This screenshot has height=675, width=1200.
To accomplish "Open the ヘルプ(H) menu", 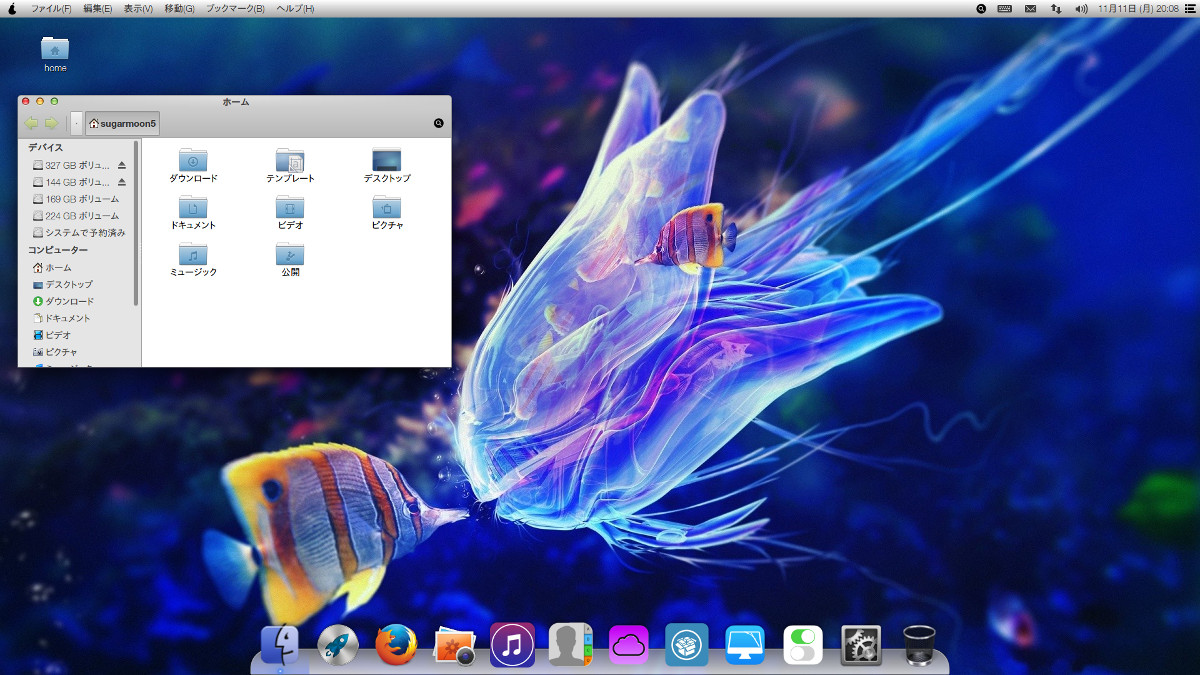I will pyautogui.click(x=295, y=9).
